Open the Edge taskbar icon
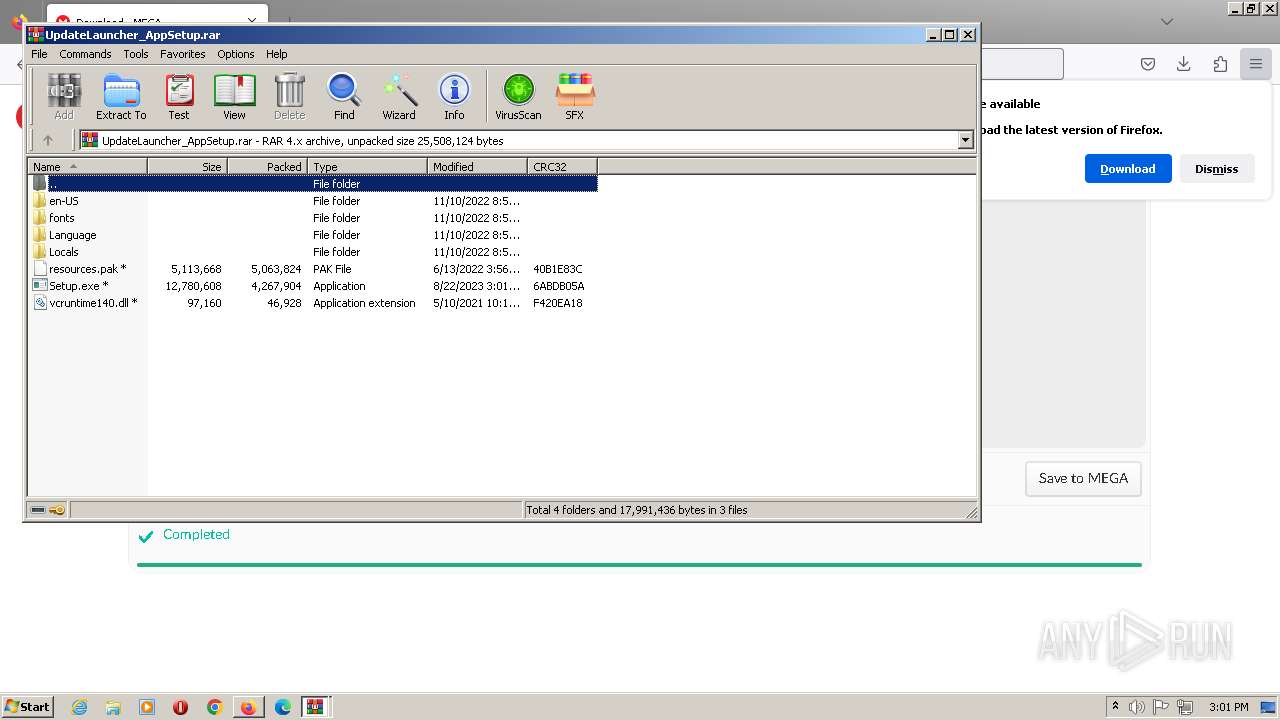 283,707
